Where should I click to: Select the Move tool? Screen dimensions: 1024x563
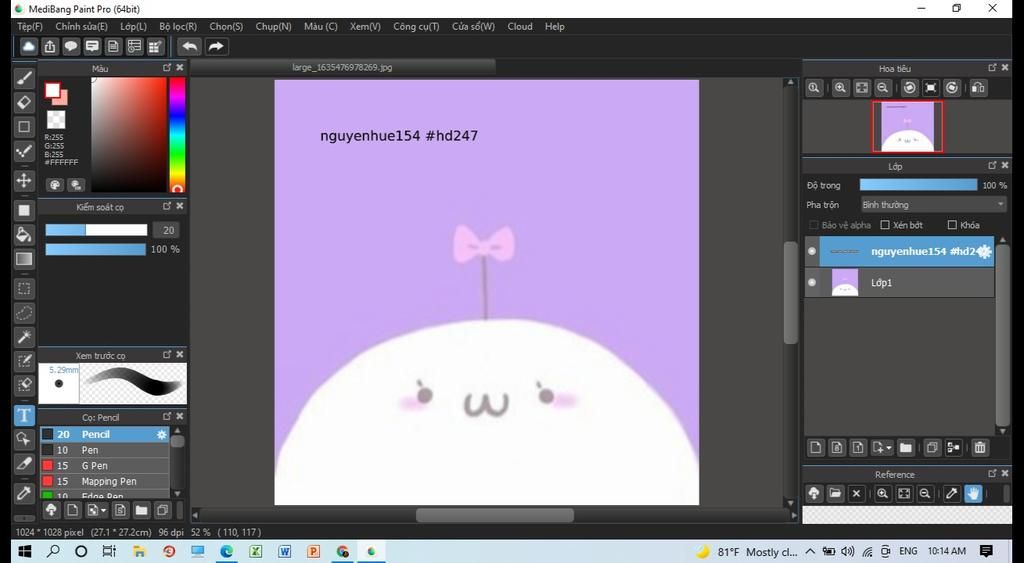coord(24,180)
